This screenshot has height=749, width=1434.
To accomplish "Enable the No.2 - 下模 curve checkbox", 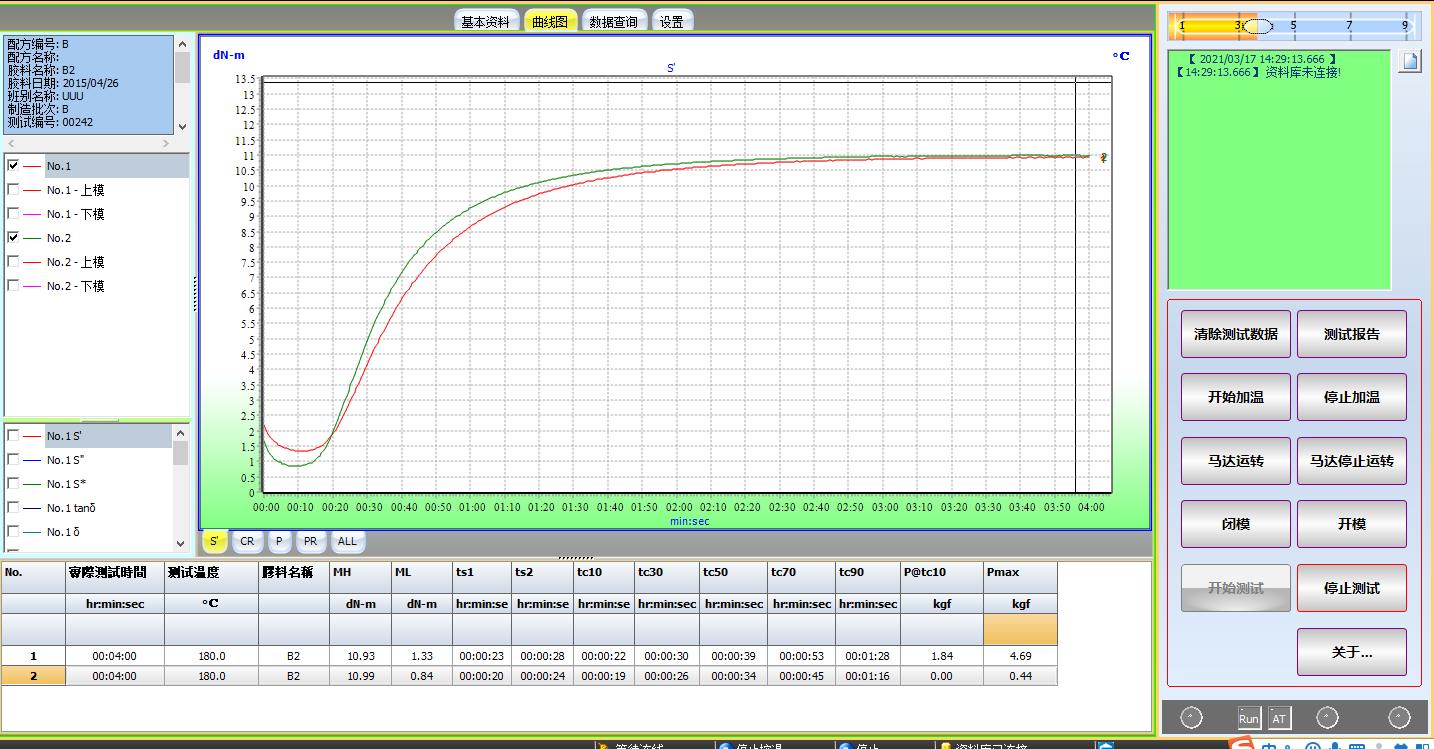I will [13, 286].
